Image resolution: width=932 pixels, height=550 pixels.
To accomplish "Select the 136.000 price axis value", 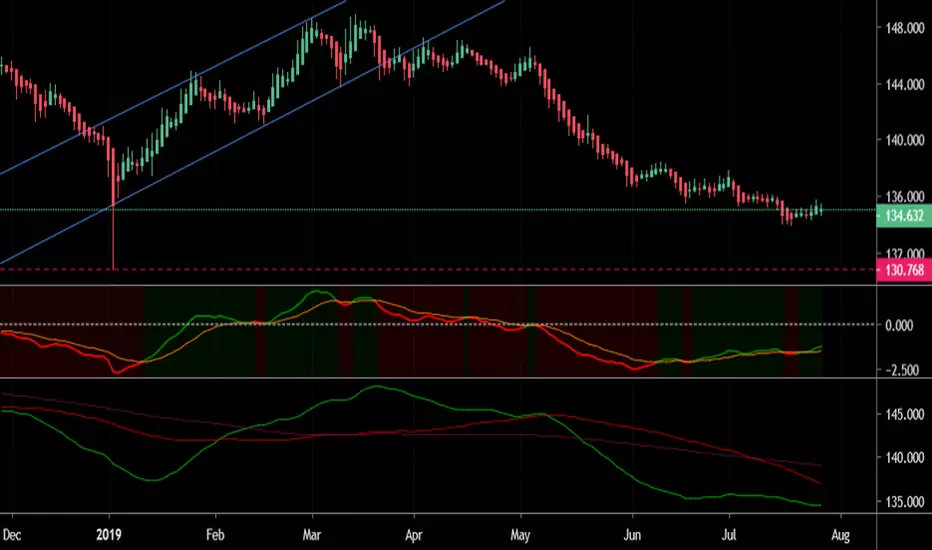I will click(x=905, y=196).
